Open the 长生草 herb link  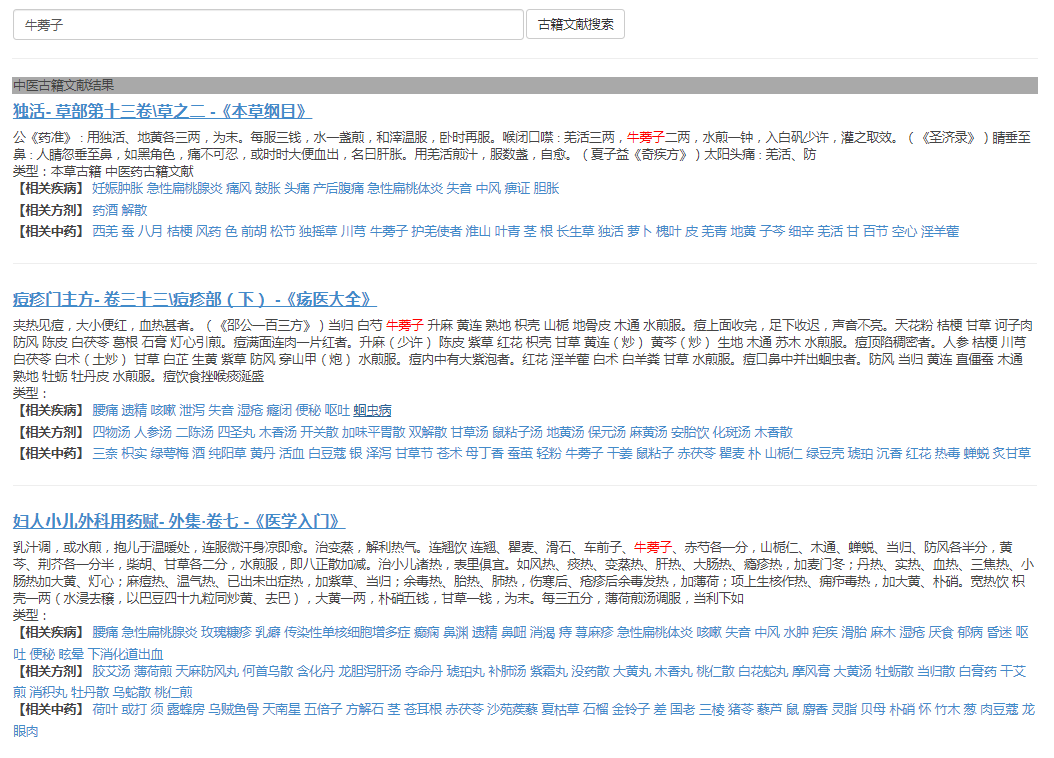pyautogui.click(x=575, y=231)
